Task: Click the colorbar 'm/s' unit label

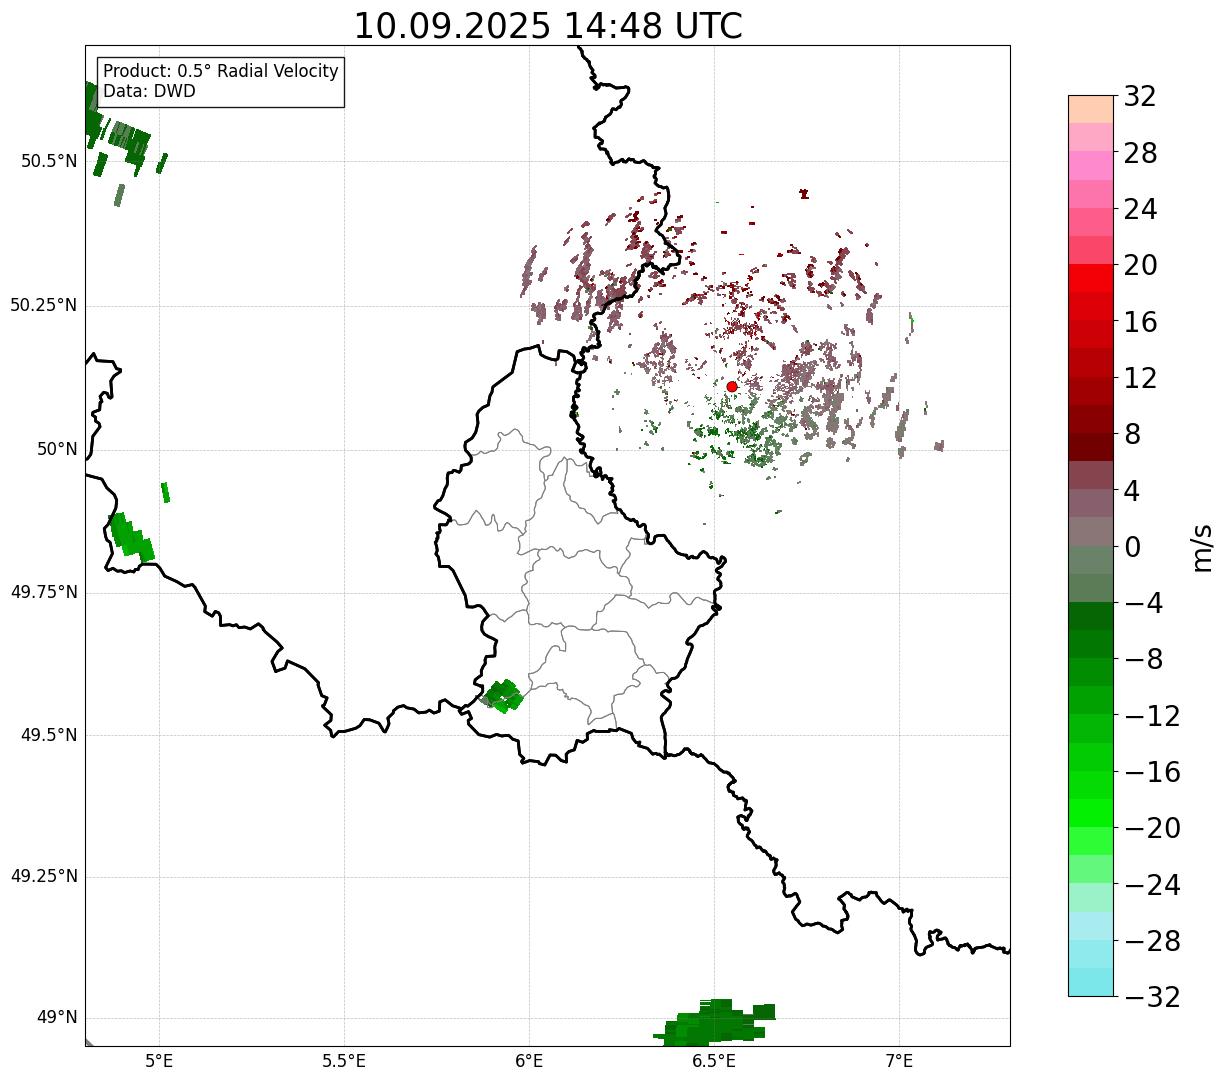Action: [x=1203, y=547]
